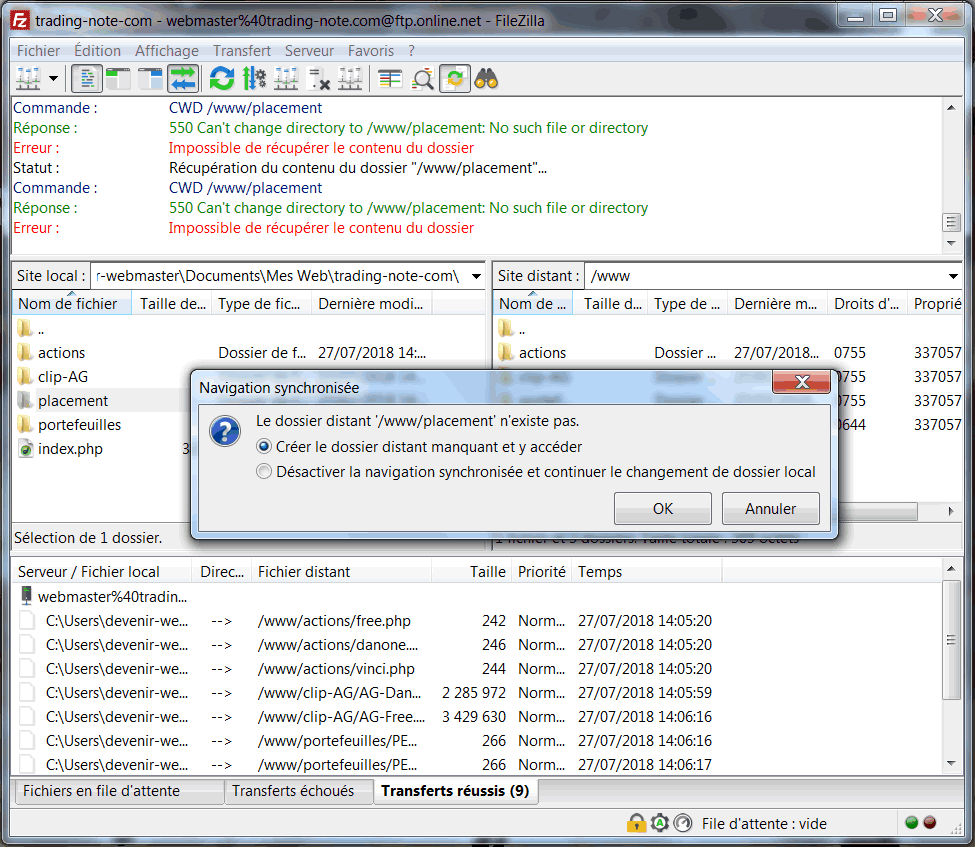Toggle directory comparison magnifier icon
Screen dimensions: 975x847
coord(423,79)
